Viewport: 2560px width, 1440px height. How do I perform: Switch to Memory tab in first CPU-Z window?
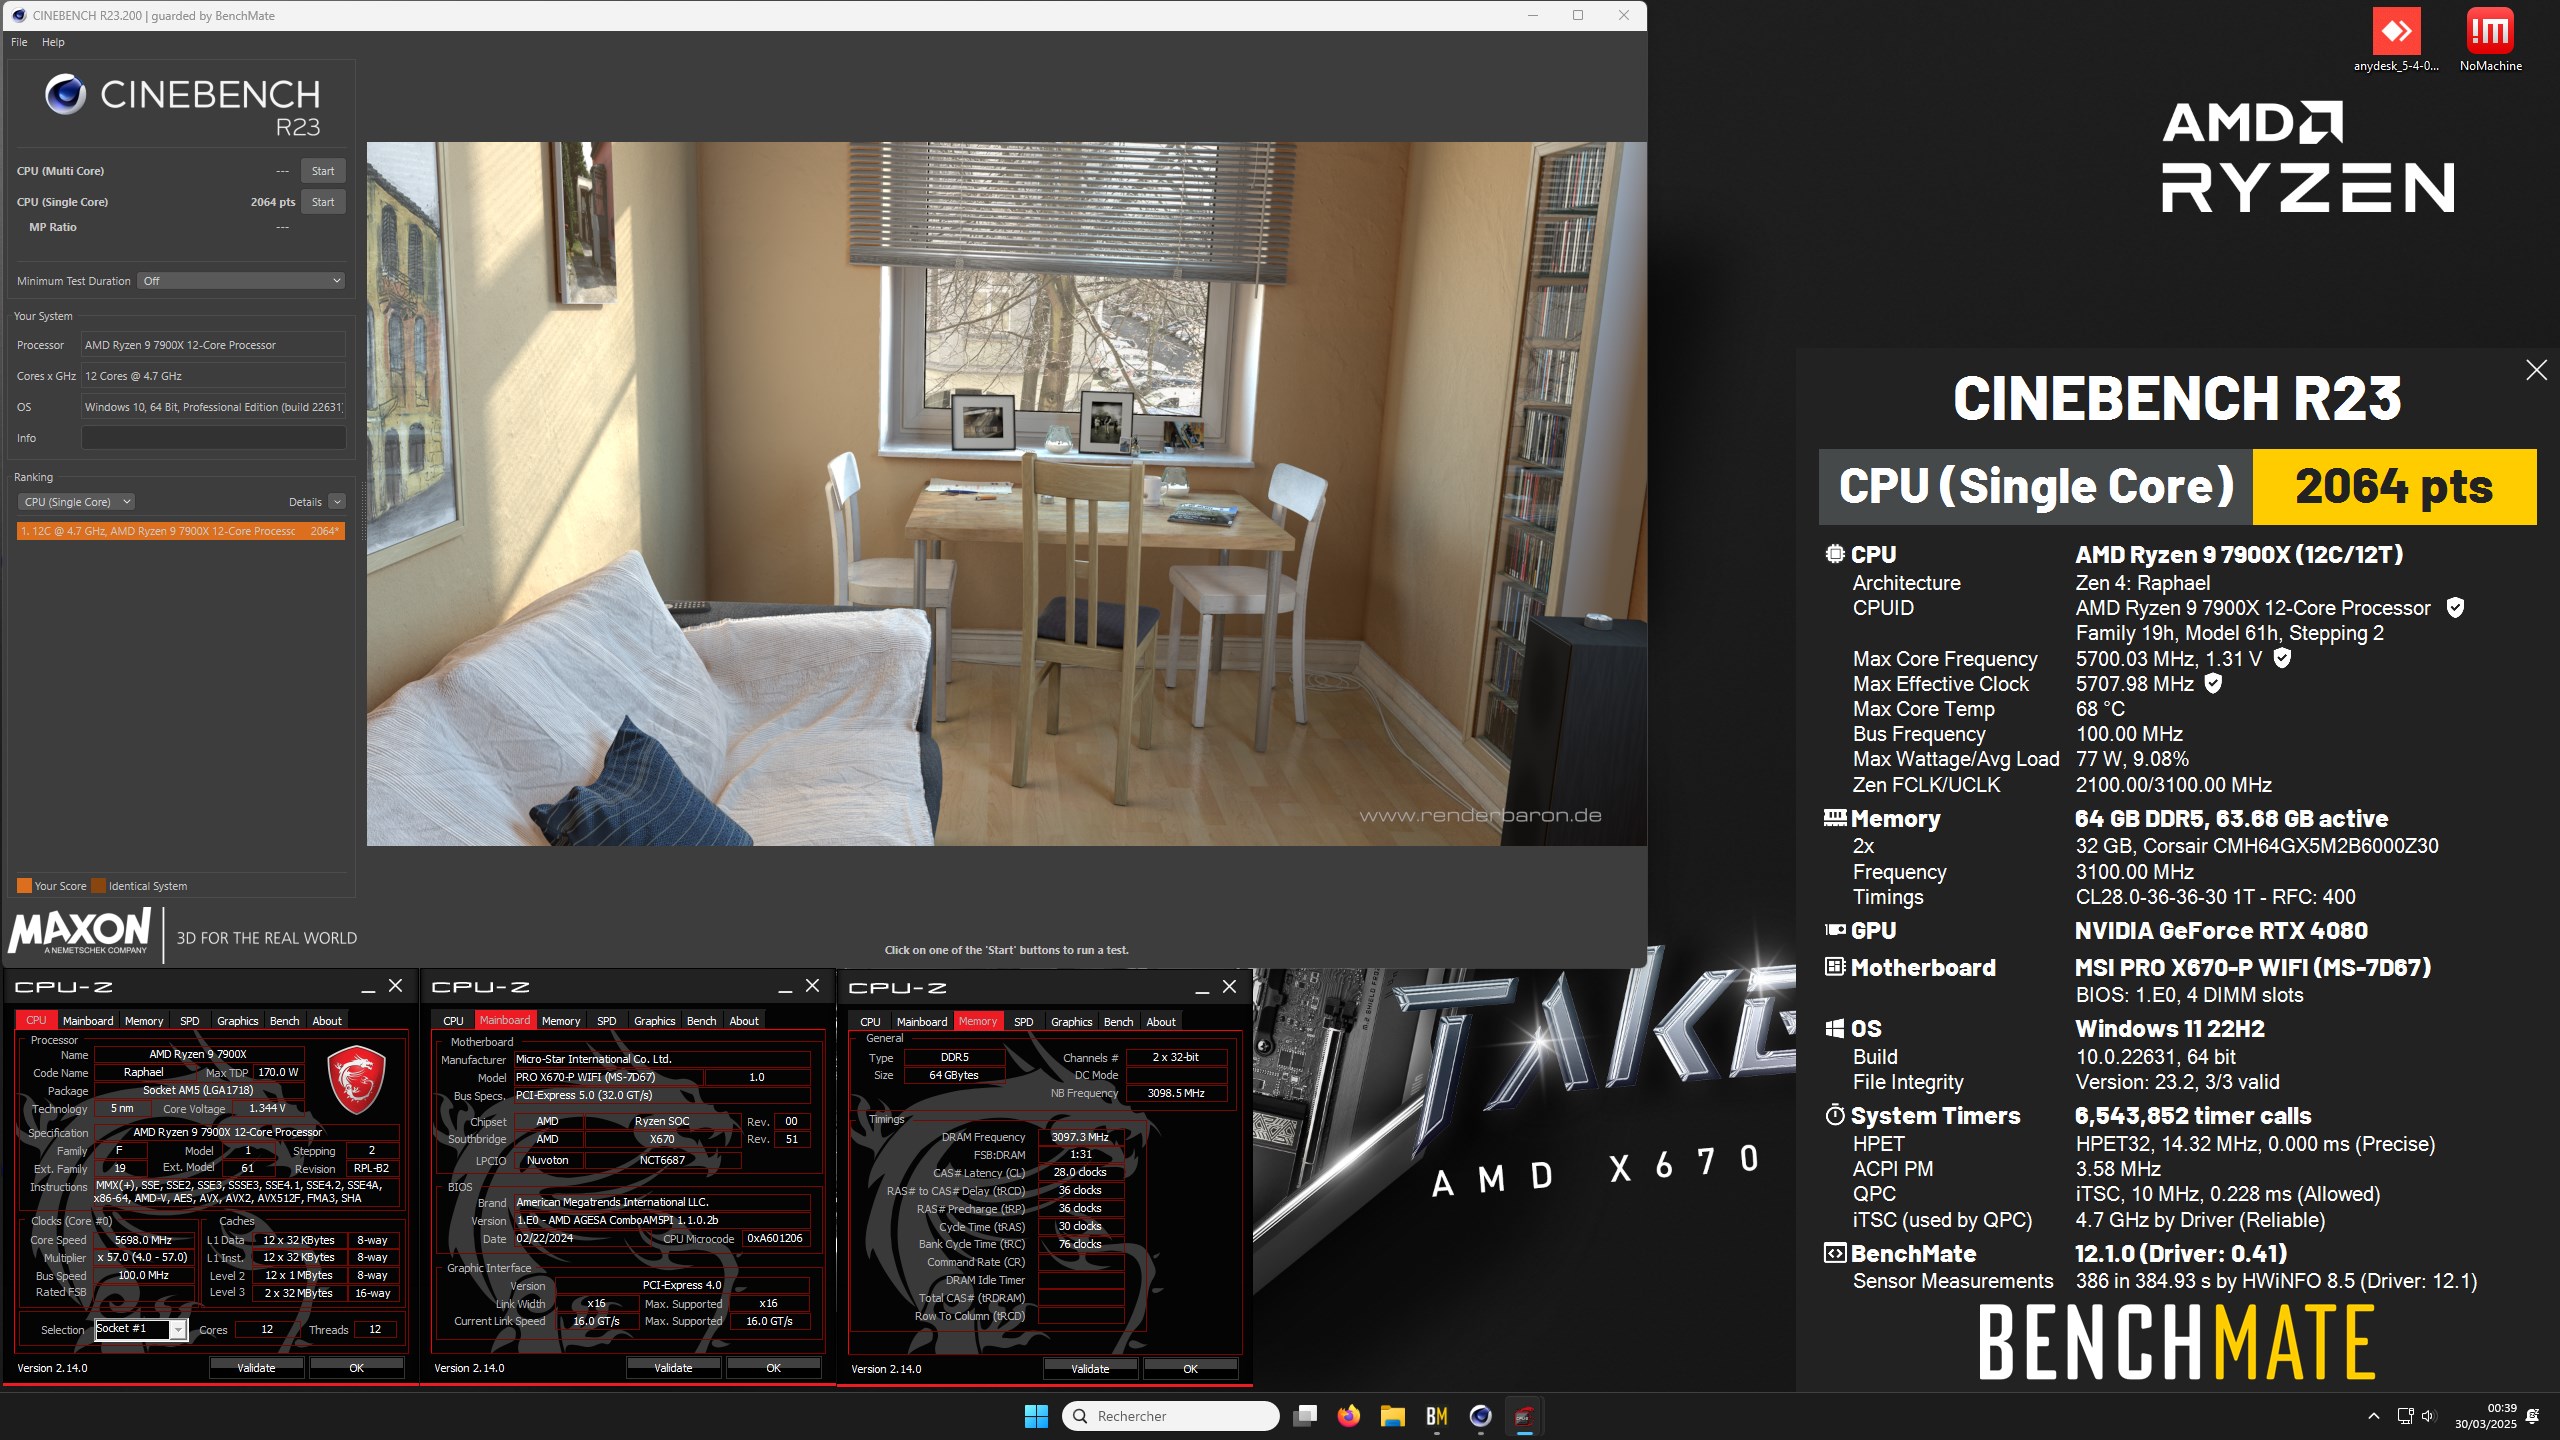(x=144, y=1021)
